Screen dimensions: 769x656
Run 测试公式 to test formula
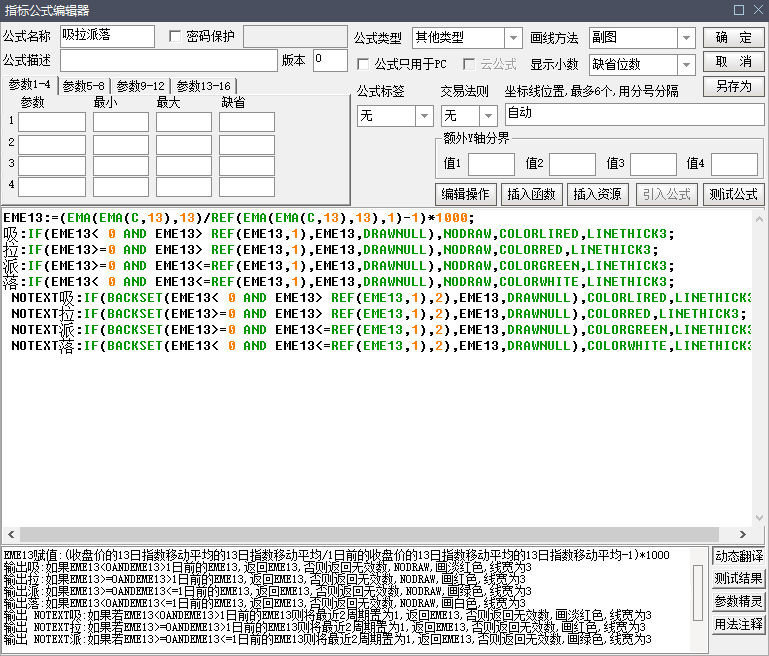pos(733,194)
